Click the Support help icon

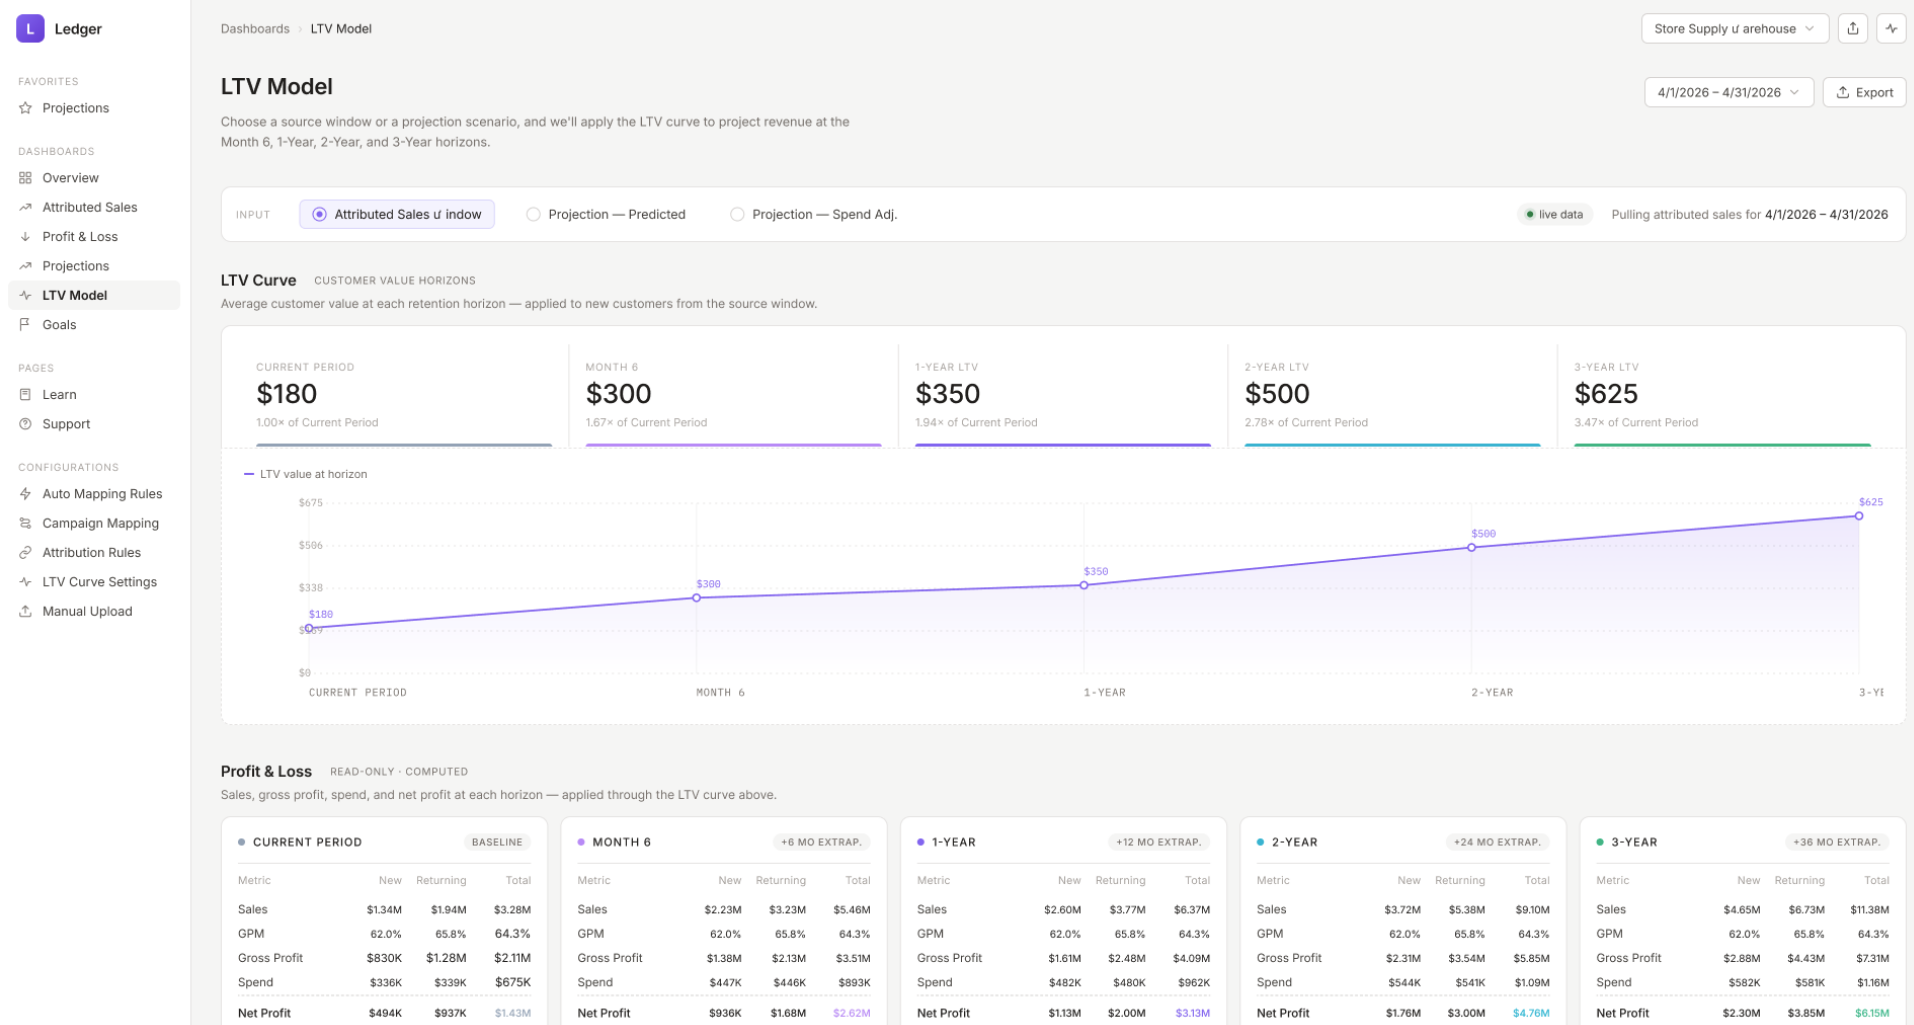(x=26, y=424)
